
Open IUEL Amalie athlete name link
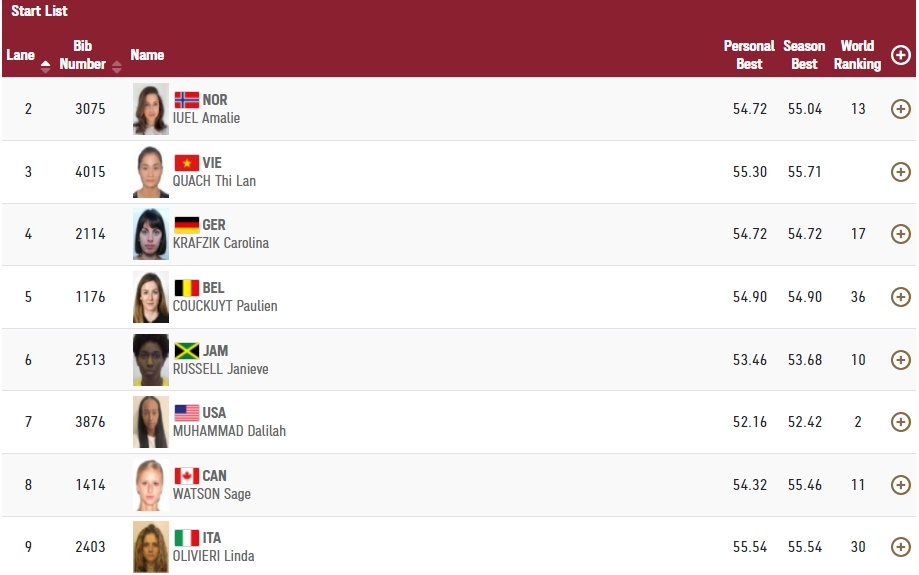(206, 118)
